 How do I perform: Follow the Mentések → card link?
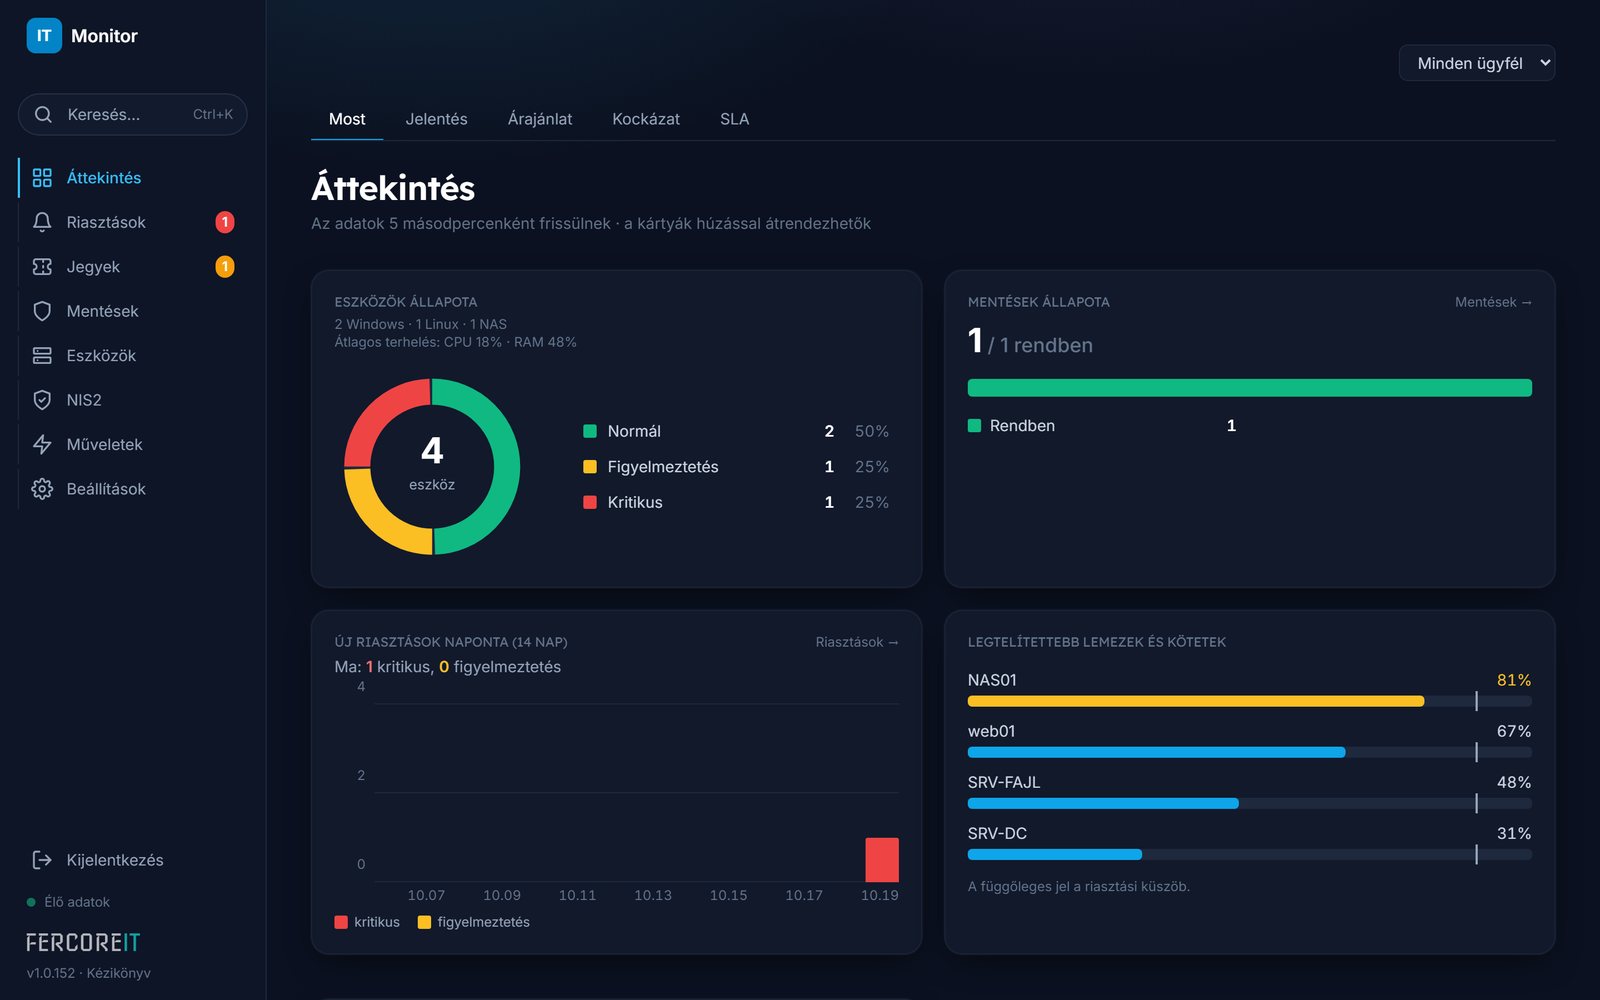[1493, 302]
